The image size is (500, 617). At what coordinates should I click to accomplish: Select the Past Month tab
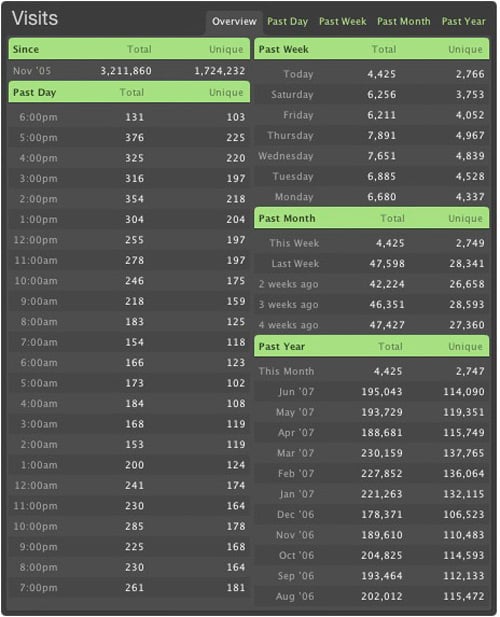[x=404, y=21]
